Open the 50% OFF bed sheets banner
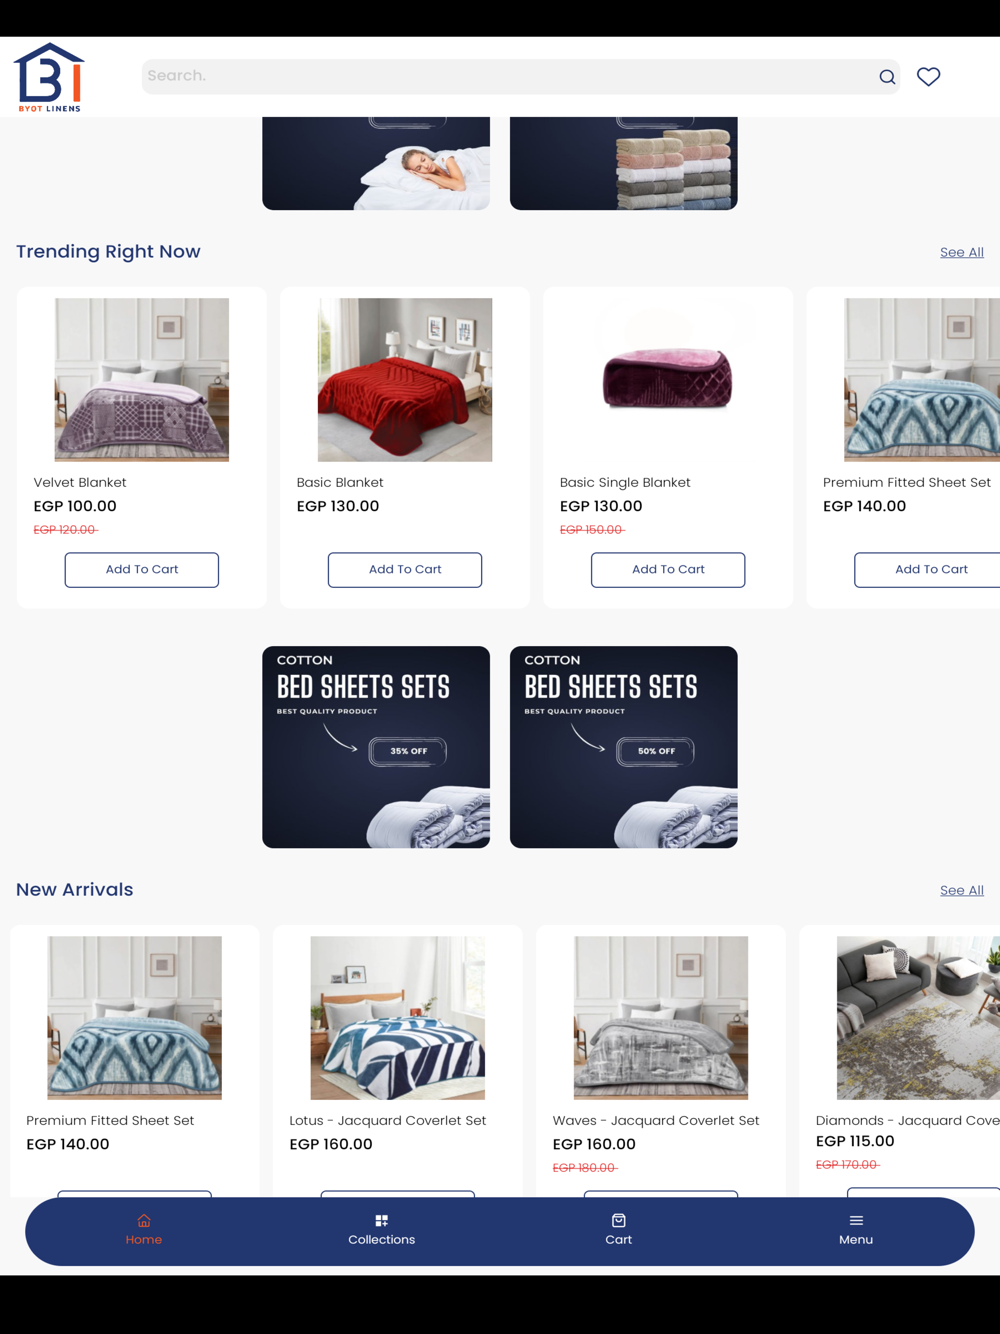Screen dimensions: 1000x1334 (x=624, y=747)
